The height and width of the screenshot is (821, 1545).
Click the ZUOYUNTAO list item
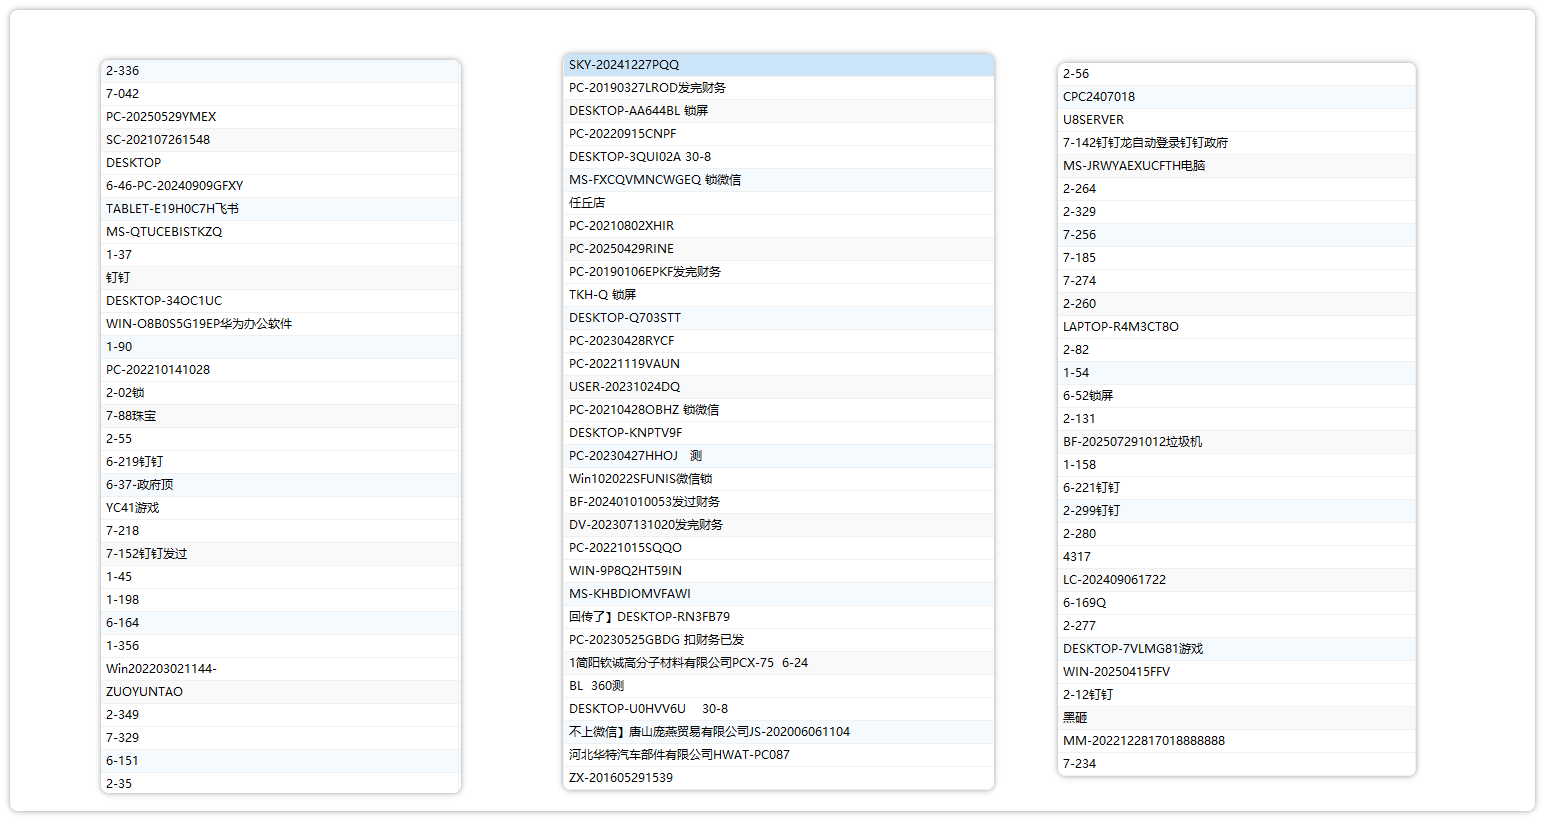point(144,692)
